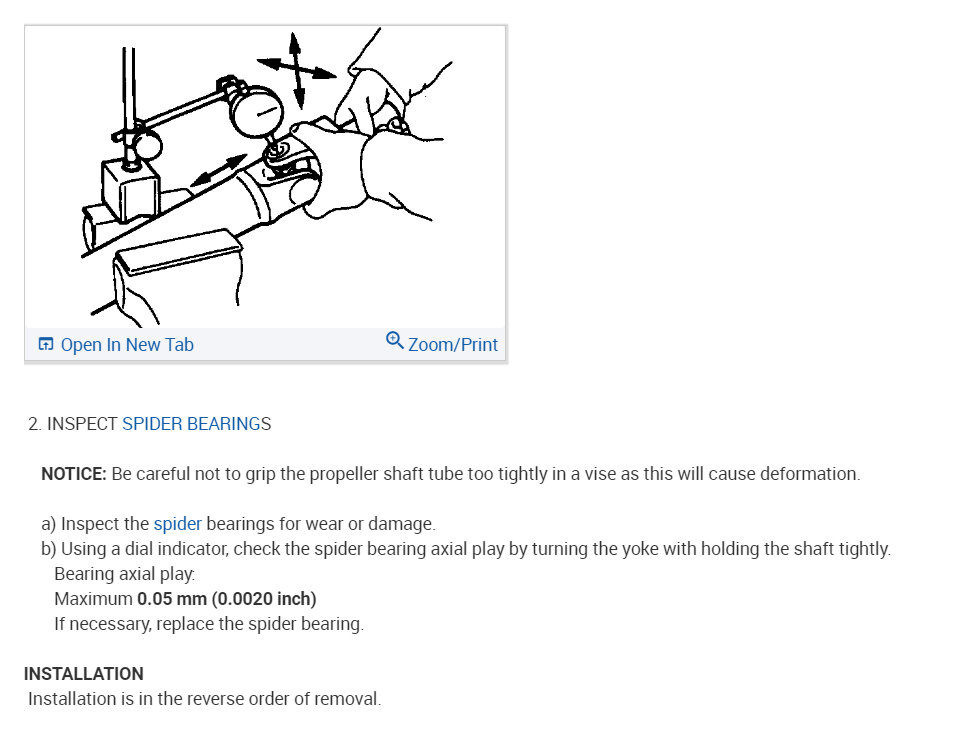Click the dial indicator gauge in the diagram

click(x=257, y=112)
